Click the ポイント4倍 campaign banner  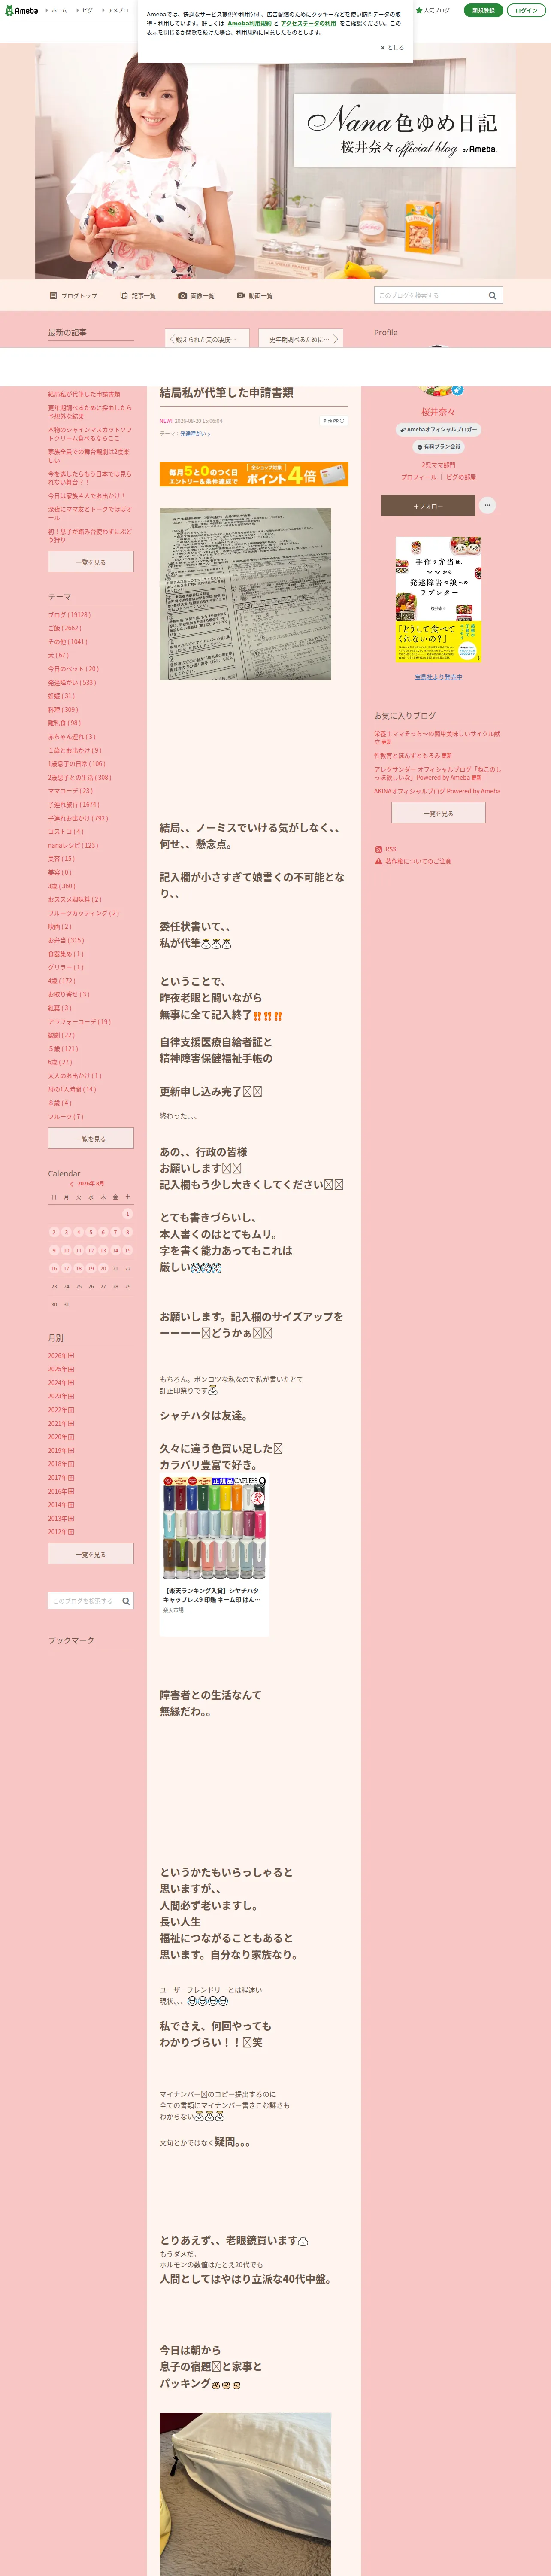[x=254, y=474]
